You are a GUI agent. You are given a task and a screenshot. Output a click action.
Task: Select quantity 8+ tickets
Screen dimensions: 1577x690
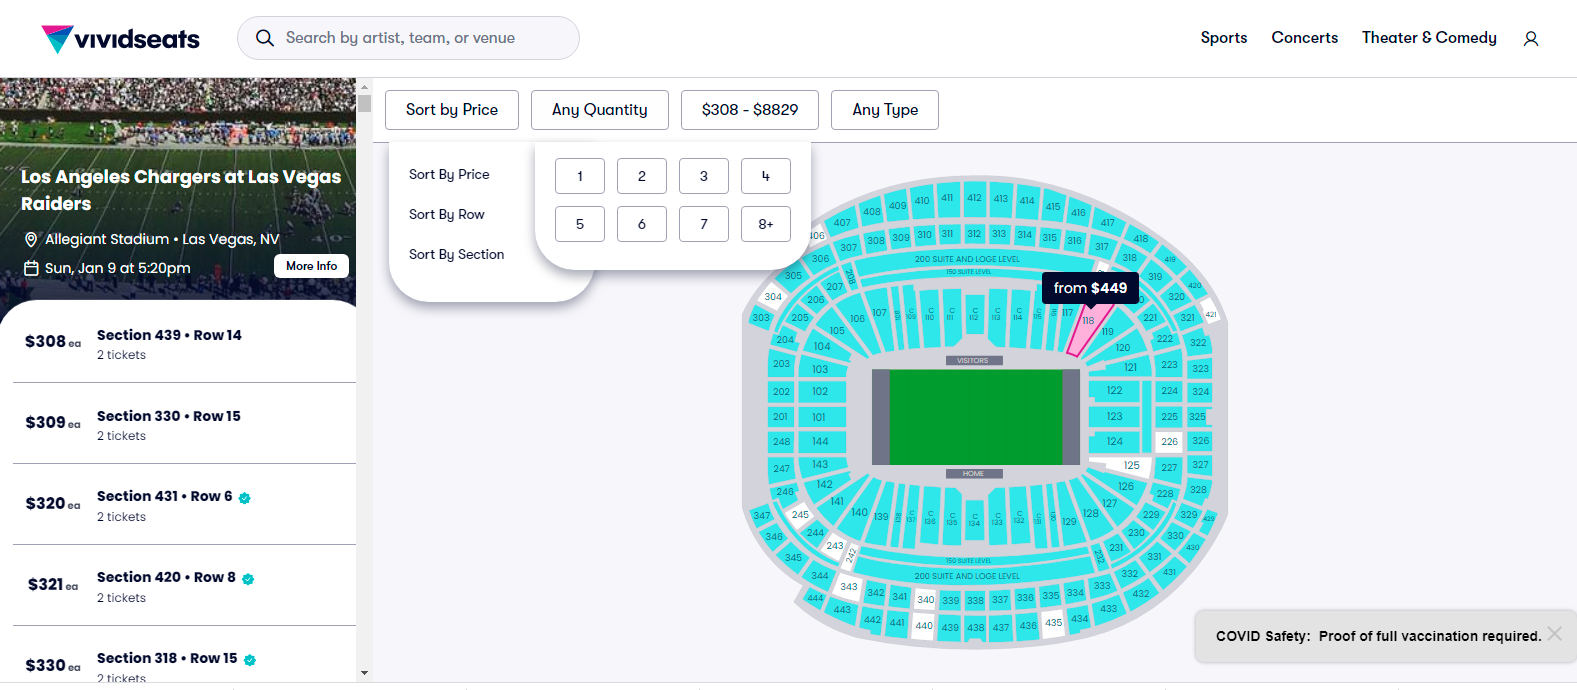765,224
